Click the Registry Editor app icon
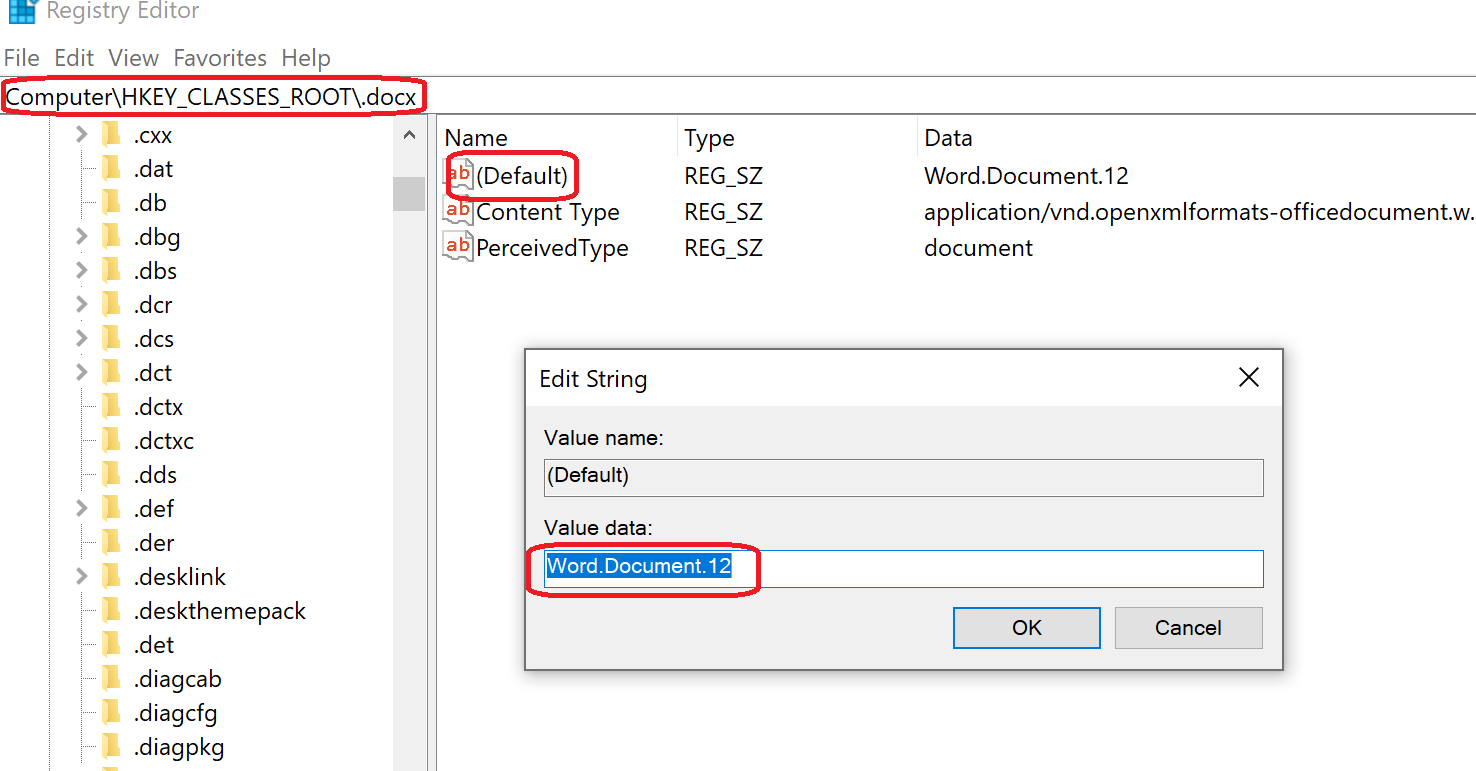The height and width of the screenshot is (771, 1476). tap(21, 11)
